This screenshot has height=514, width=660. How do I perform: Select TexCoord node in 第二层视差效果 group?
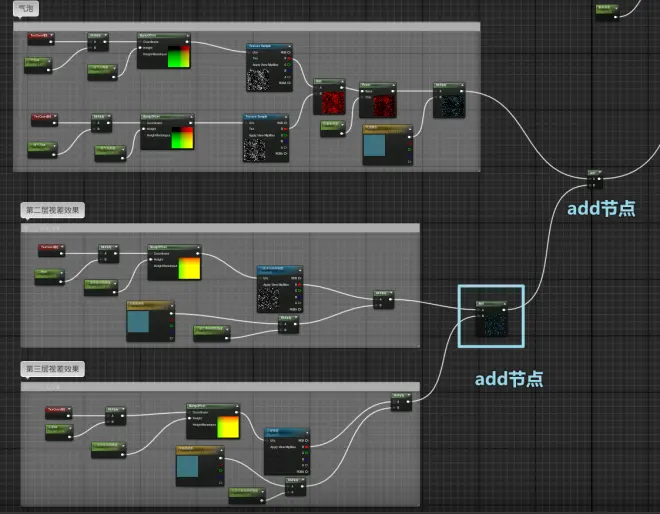coord(51,250)
